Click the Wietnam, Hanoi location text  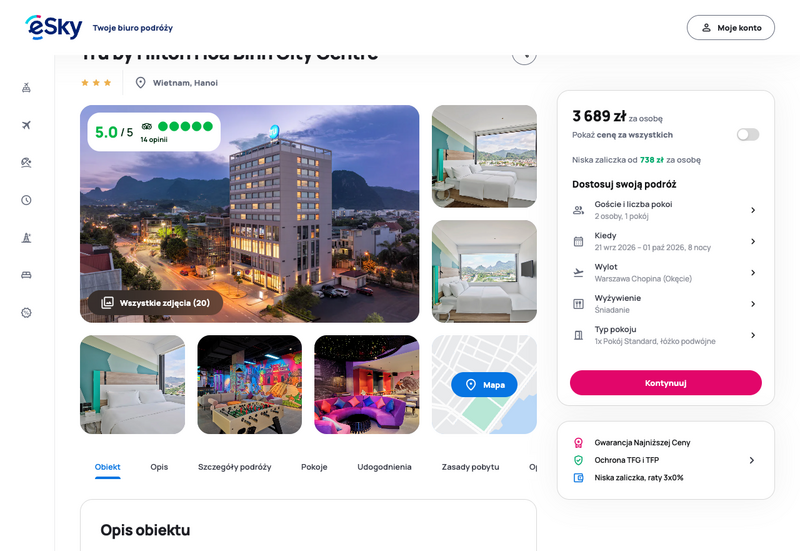click(x=185, y=83)
